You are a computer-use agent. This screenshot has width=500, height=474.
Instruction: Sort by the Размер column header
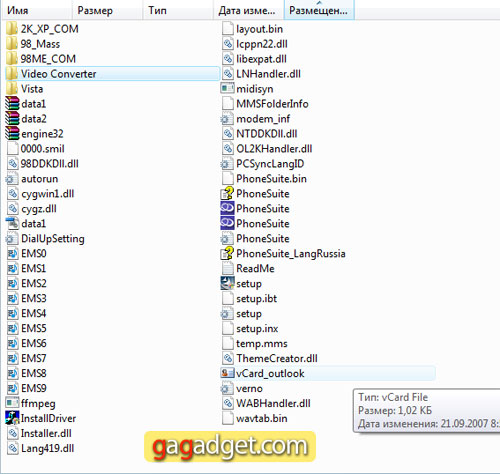coord(95,10)
